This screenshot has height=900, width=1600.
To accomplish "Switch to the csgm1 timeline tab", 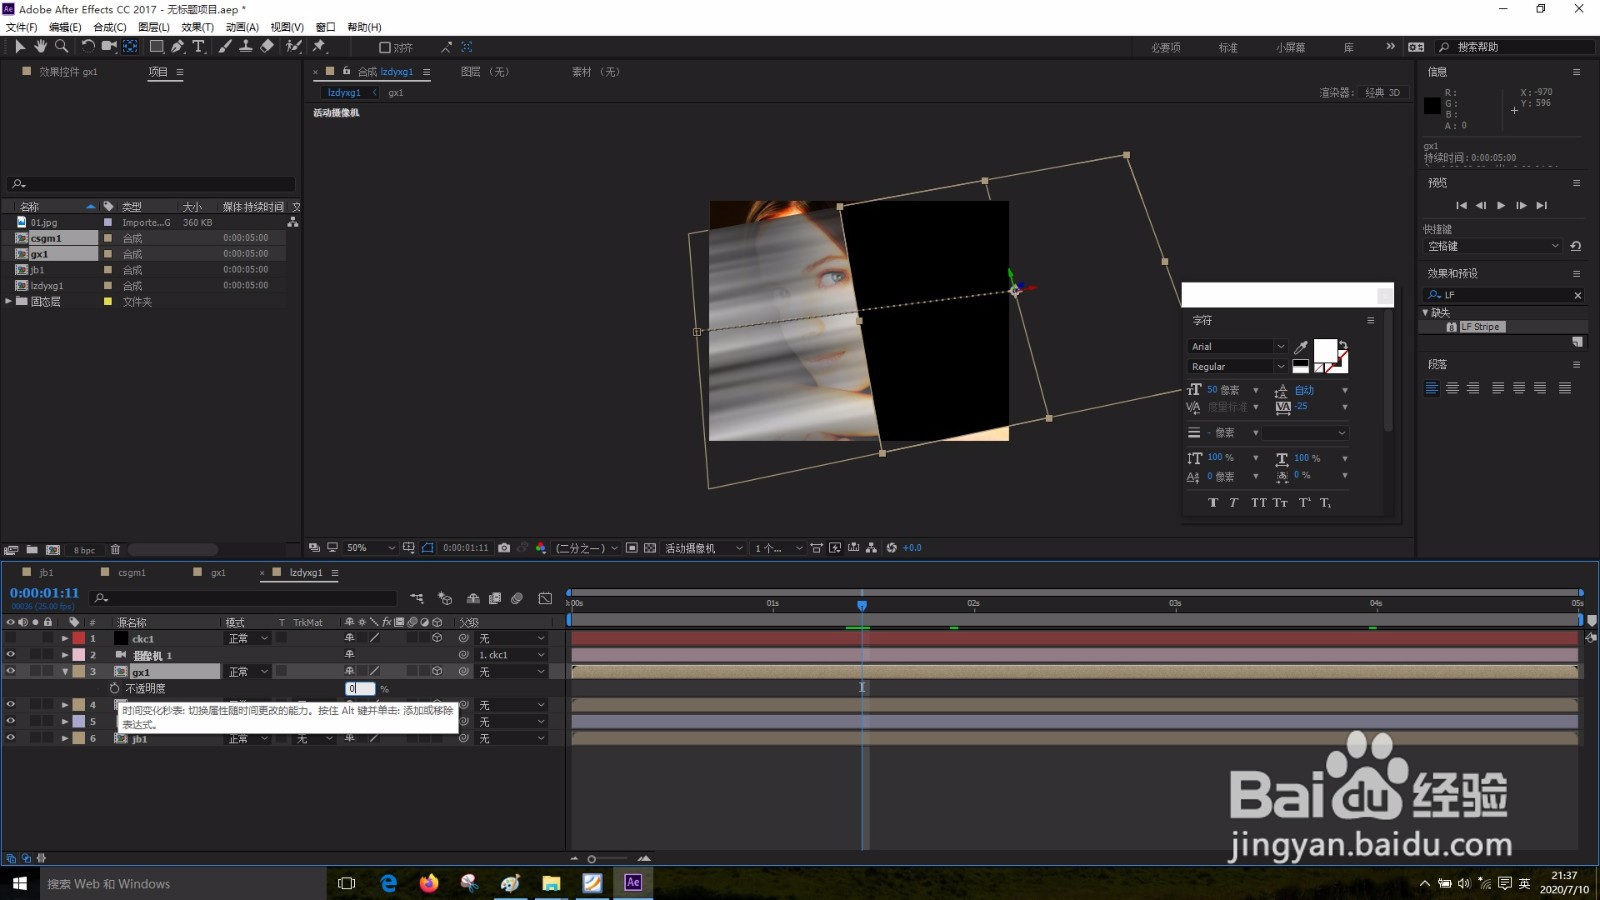I will tap(132, 573).
